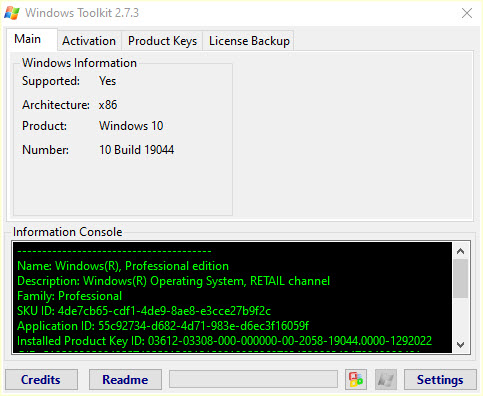Click the 'x86' architecture value

[108, 105]
